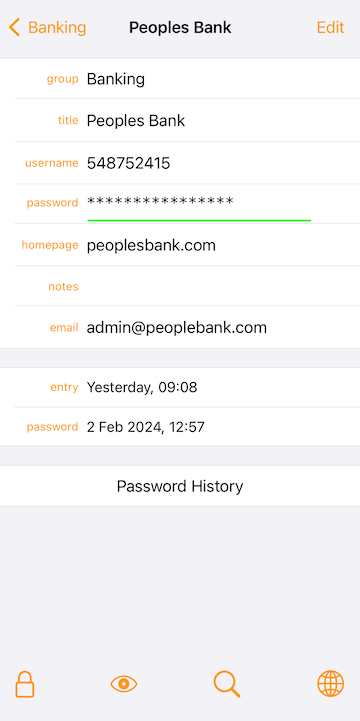Open peoplesbank.com homepage link

[151, 245]
